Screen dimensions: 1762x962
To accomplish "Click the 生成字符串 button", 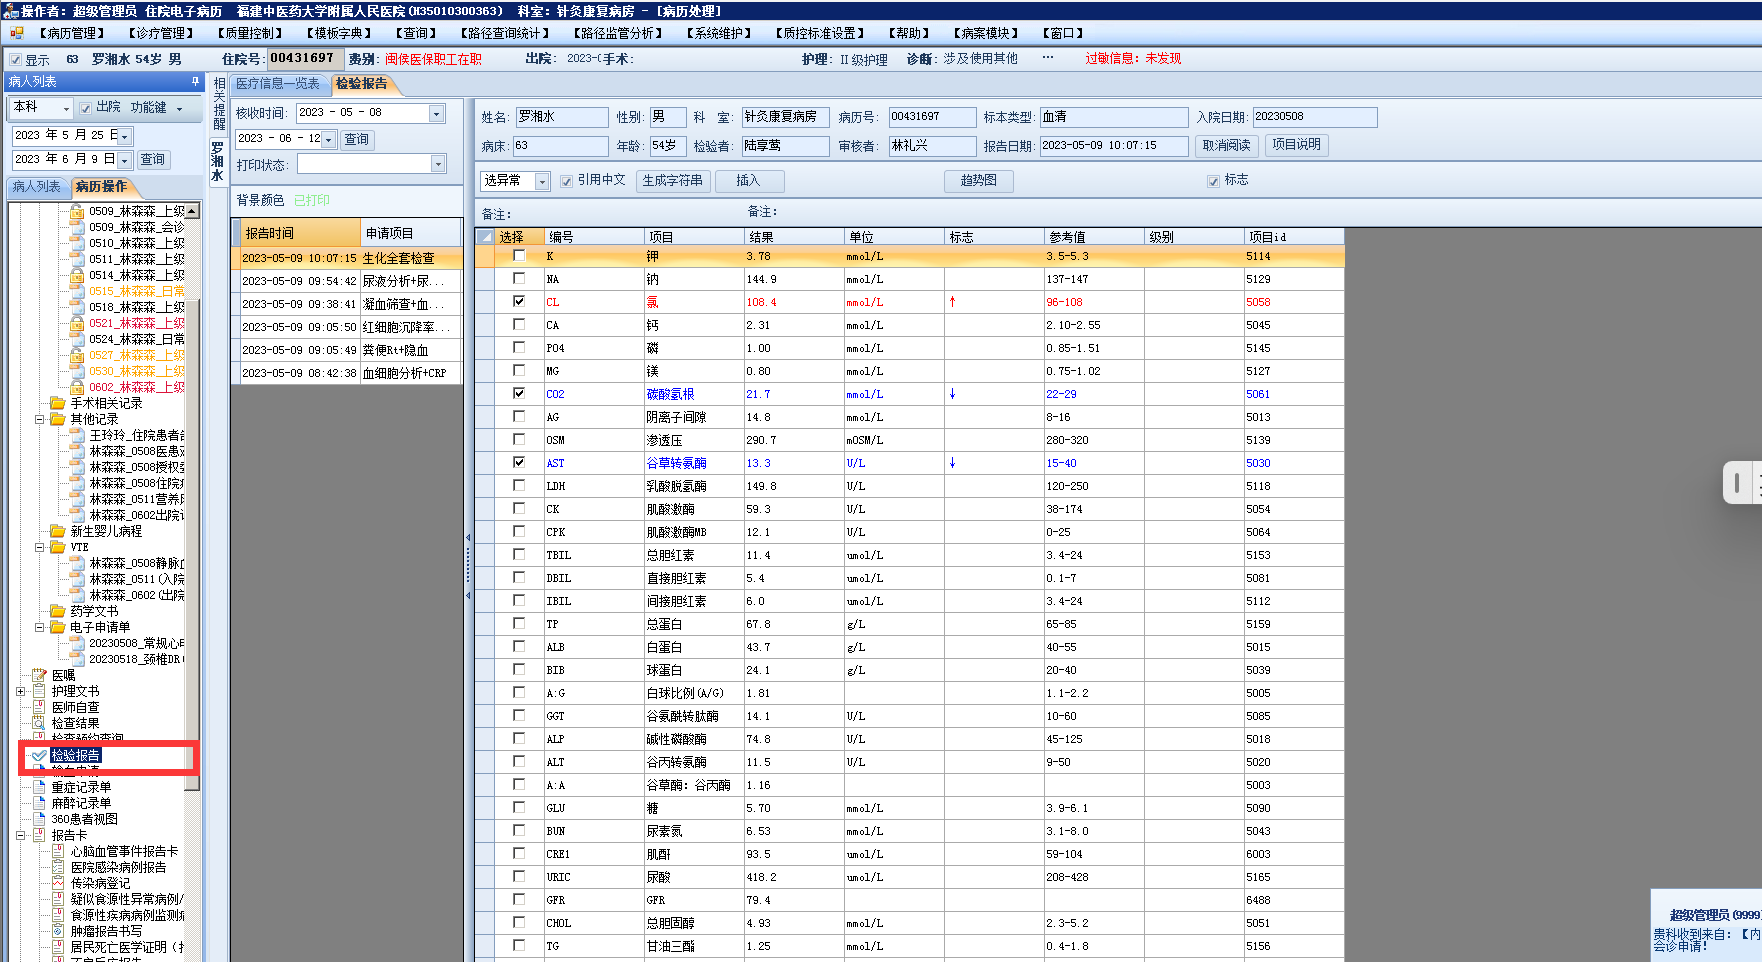I will [673, 181].
